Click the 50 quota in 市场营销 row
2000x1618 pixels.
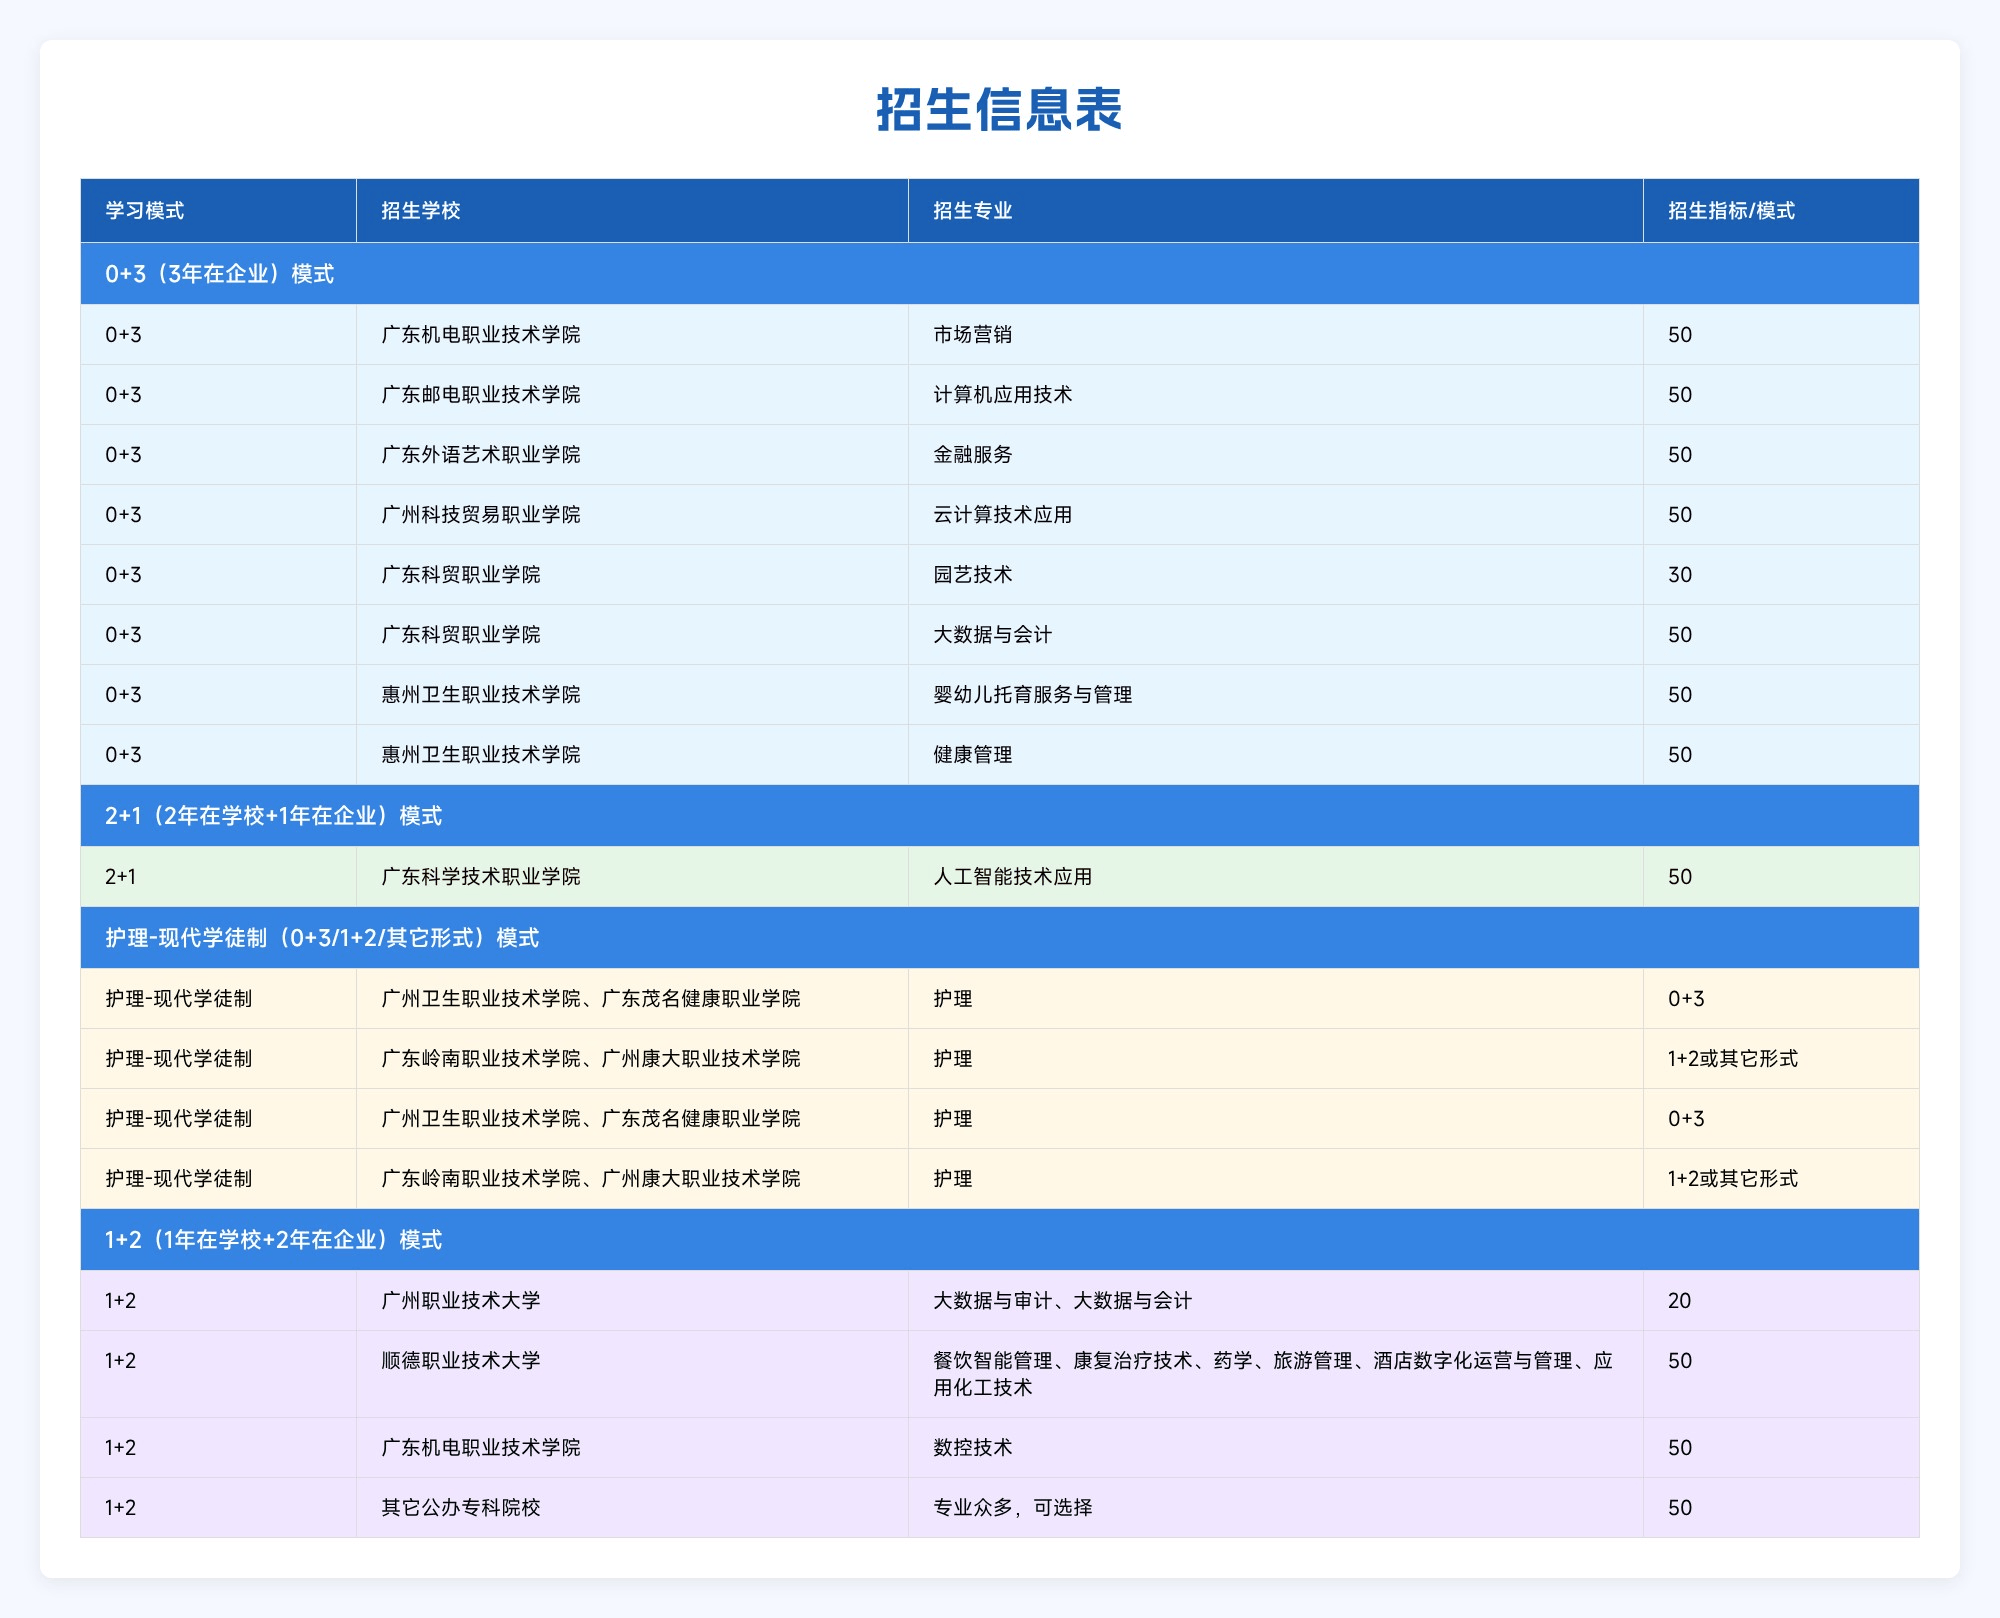[1781, 335]
